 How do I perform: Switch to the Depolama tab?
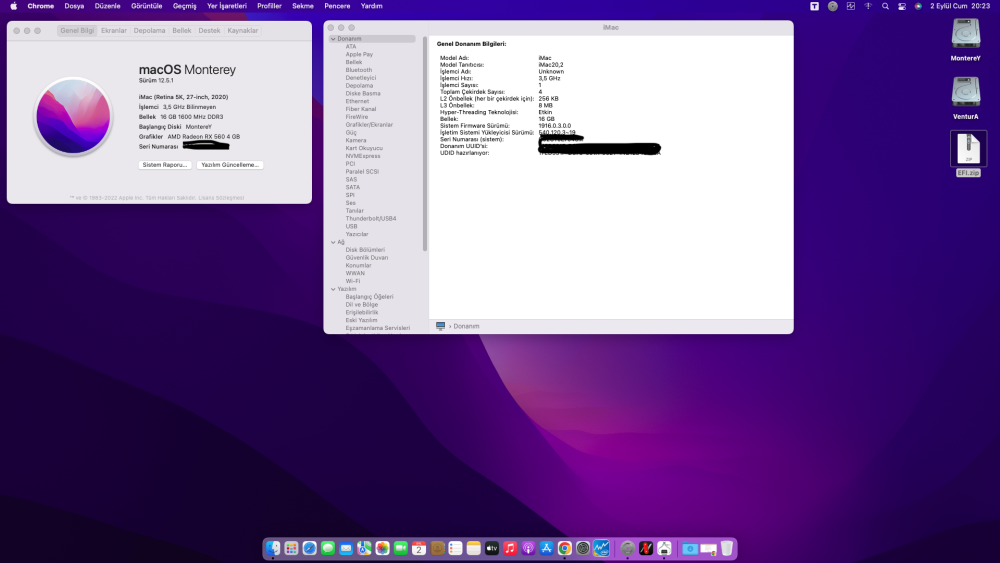[x=149, y=31]
